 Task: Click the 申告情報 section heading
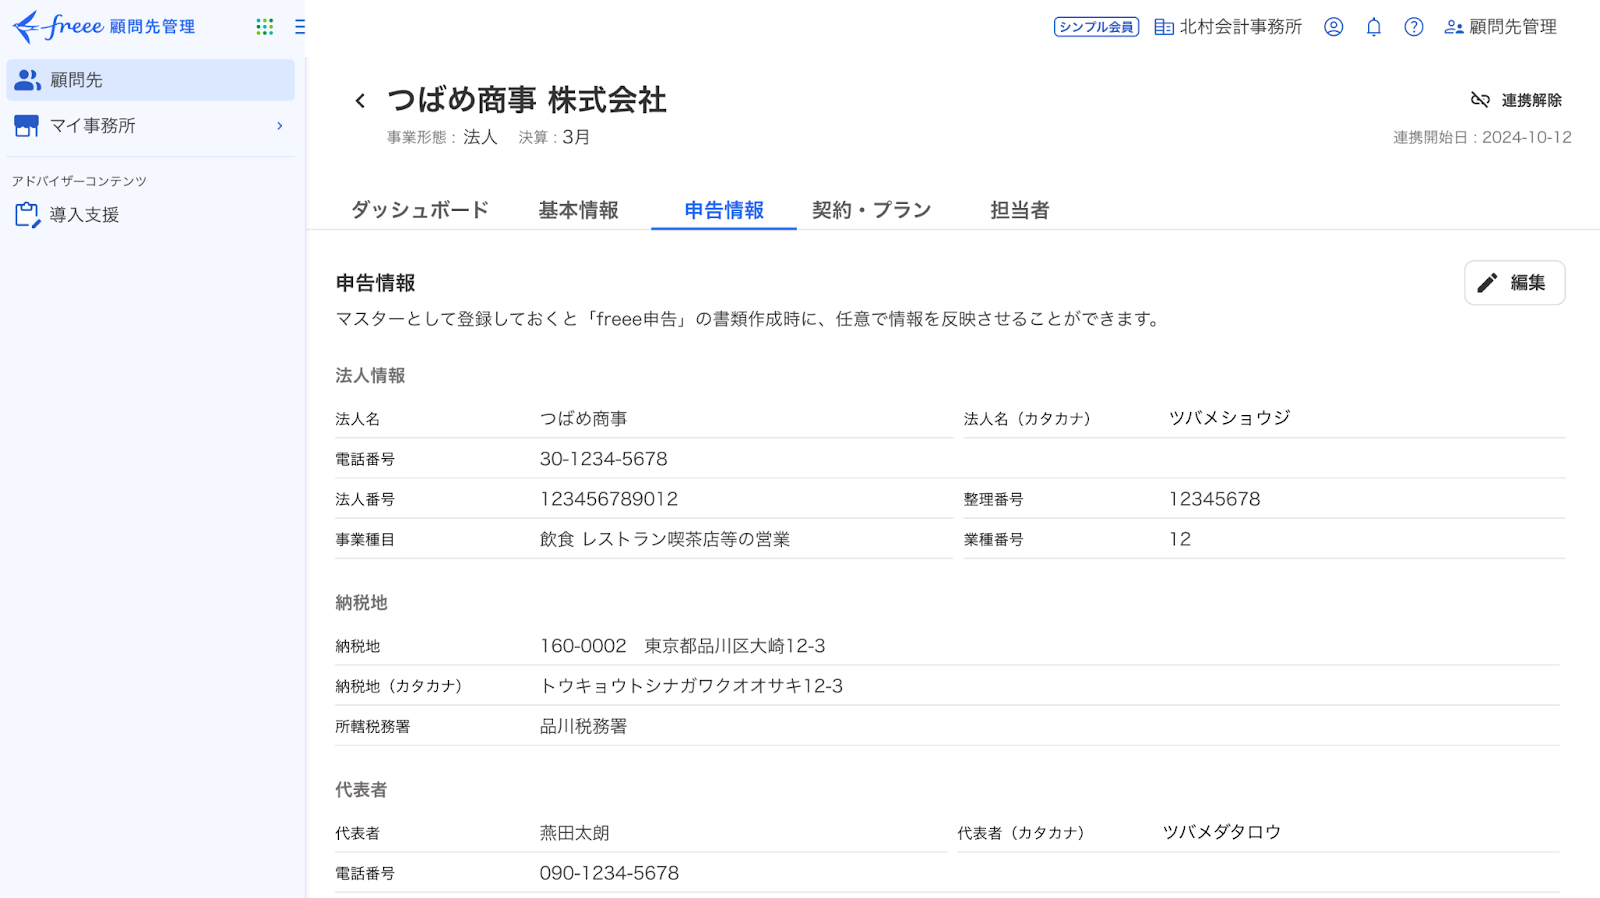[375, 283]
